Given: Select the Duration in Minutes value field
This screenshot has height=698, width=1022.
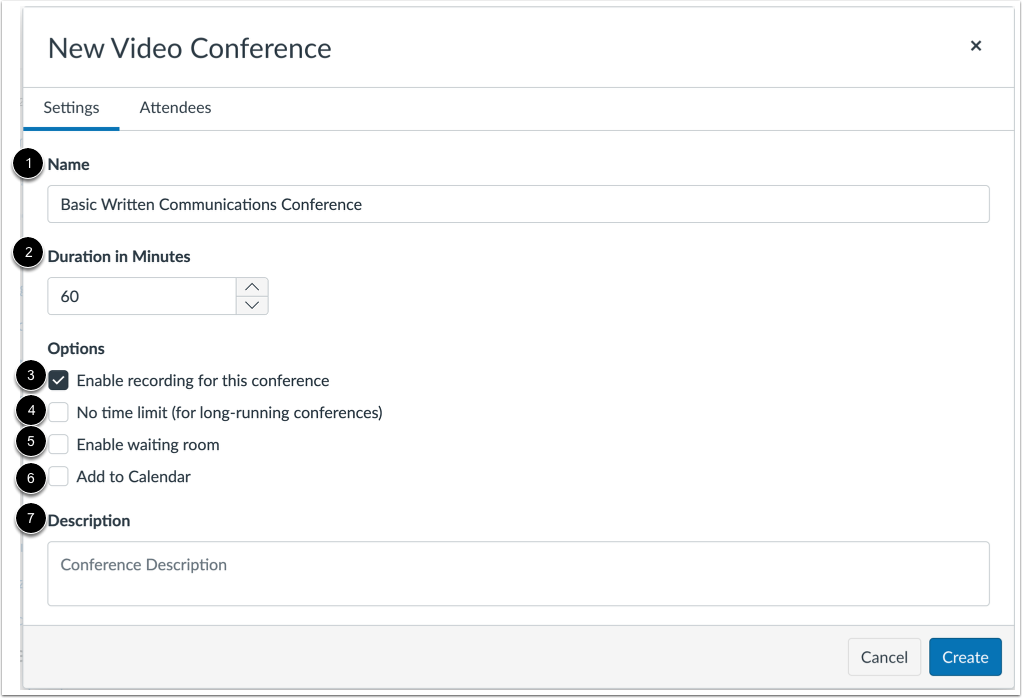Looking at the screenshot, I should tap(140, 296).
